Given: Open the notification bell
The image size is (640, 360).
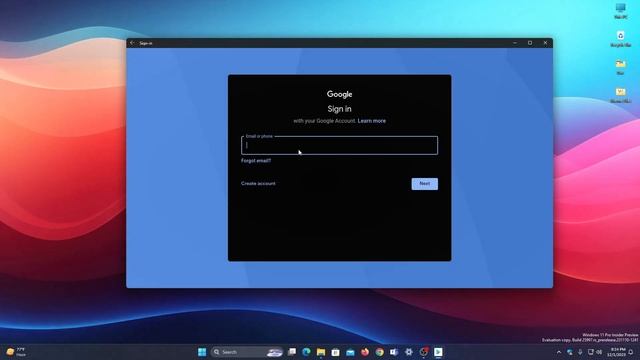Looking at the screenshot, I should (631, 352).
